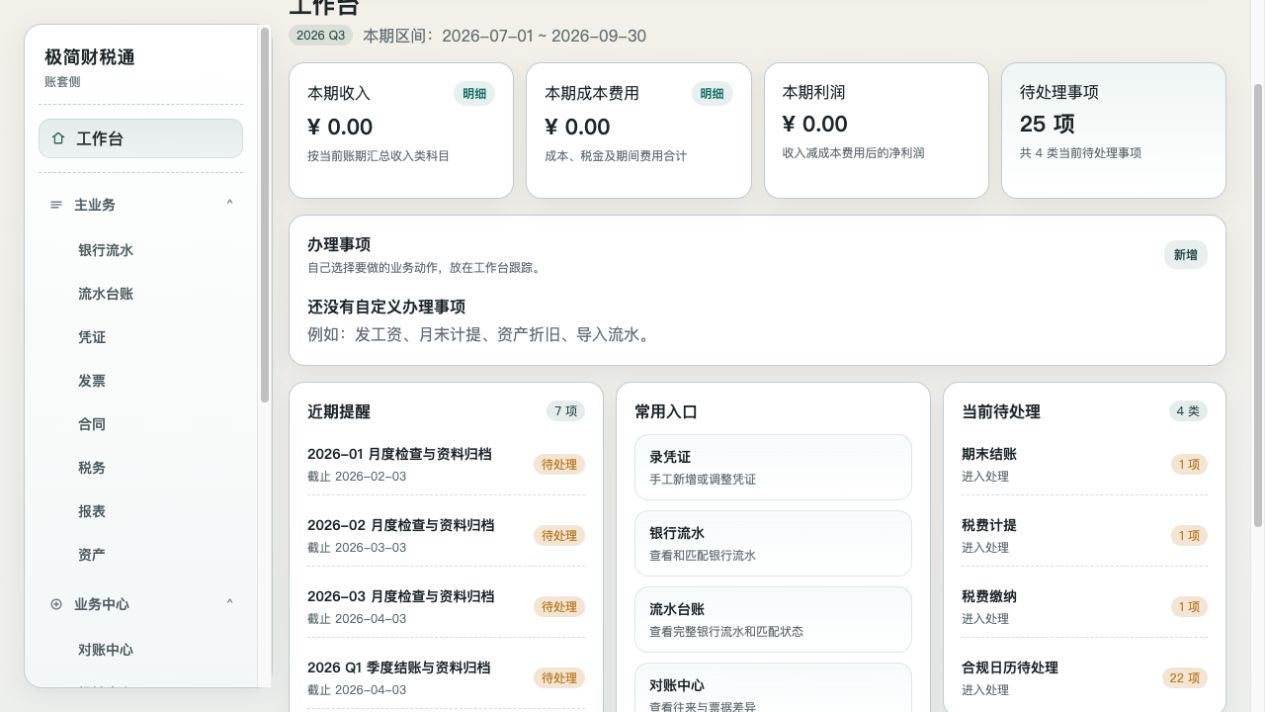The height and width of the screenshot is (712, 1265).
Task: Click the 本期区间 date range text
Action: 504,36
